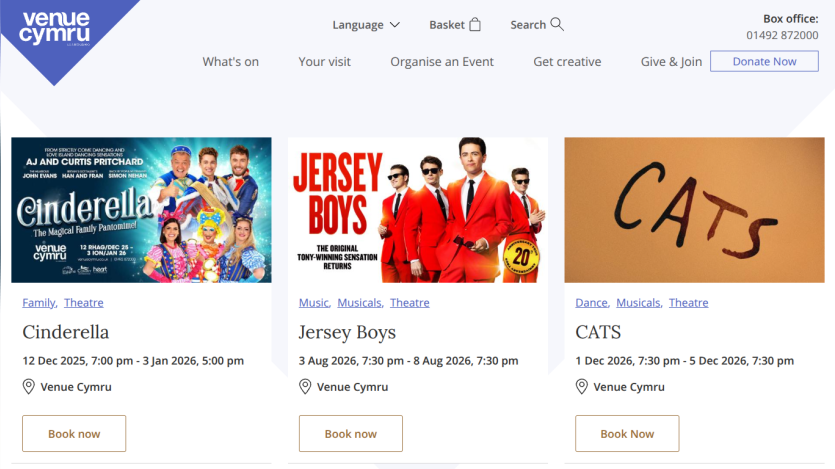The height and width of the screenshot is (469, 835).
Task: Click the Cinderella dates 12 Dec 2025 text
Action: 133,361
